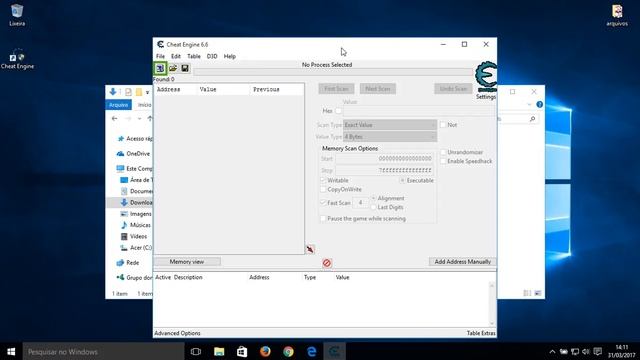Toggle the CopyOnWrite checkbox
640x360 pixels.
pyautogui.click(x=323, y=189)
